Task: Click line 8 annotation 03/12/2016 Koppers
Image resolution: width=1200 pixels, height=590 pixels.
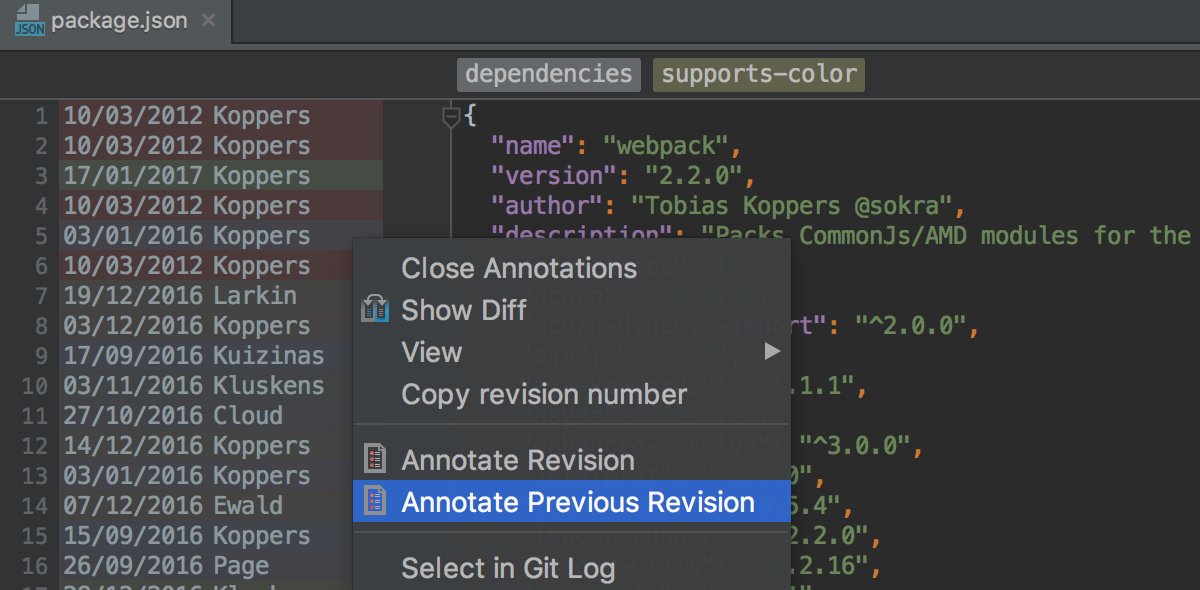Action: point(187,326)
